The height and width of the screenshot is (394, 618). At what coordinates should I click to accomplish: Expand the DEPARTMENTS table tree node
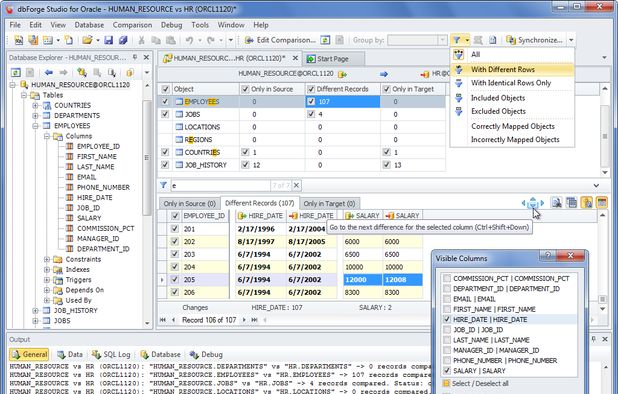[x=35, y=116]
